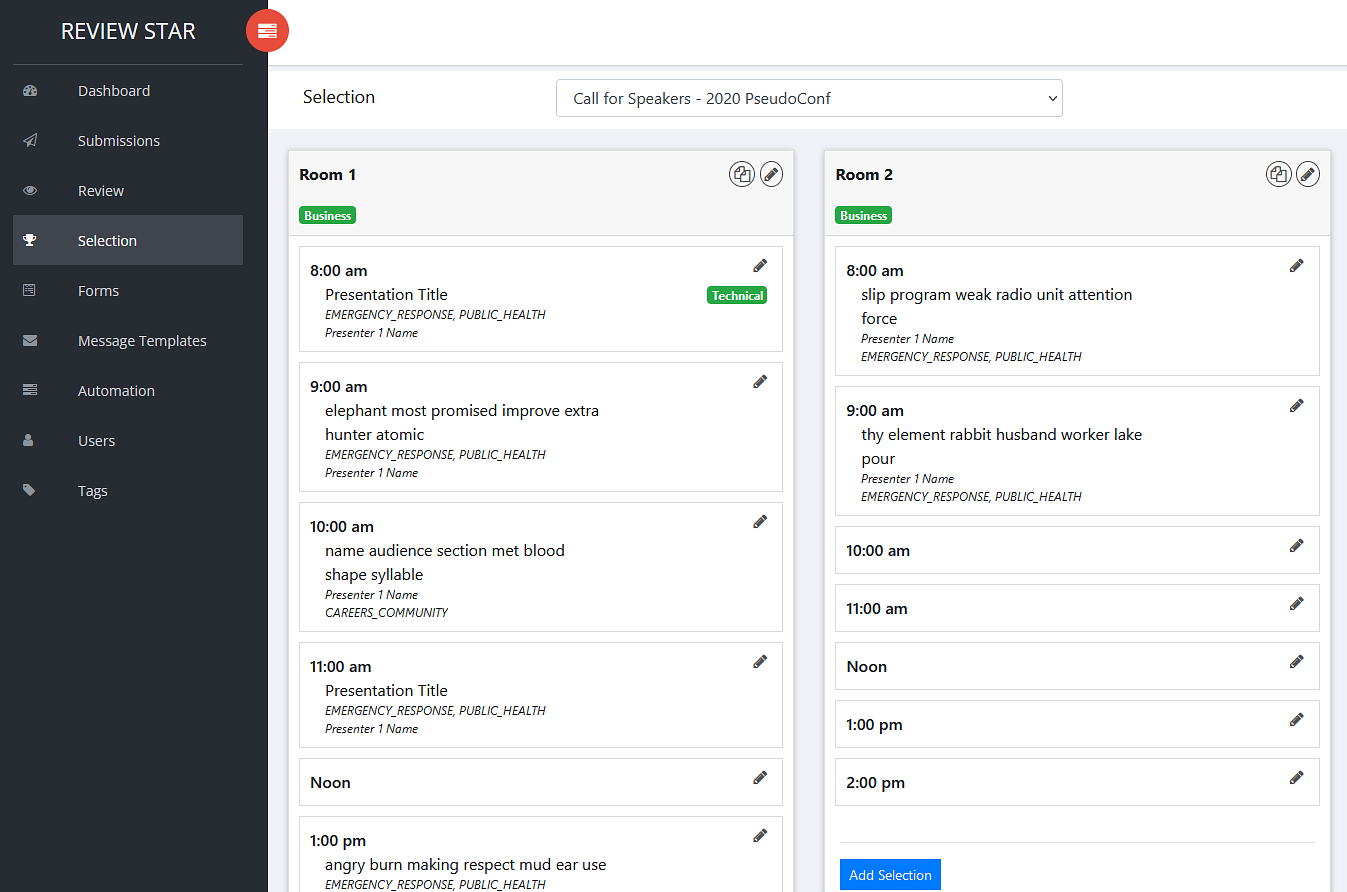The width and height of the screenshot is (1347, 892).
Task: Edit the Room 1 Noon slot
Action: (x=760, y=778)
